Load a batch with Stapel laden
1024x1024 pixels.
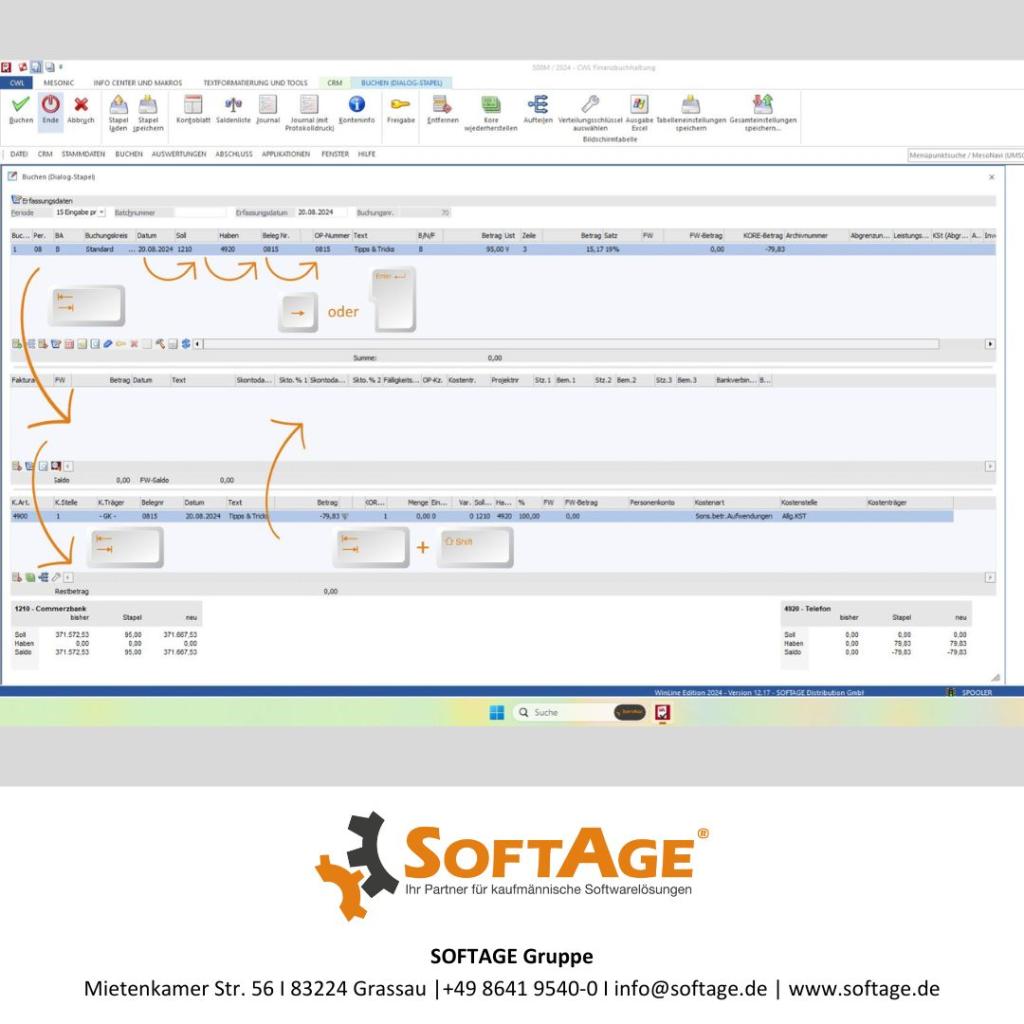pos(118,112)
